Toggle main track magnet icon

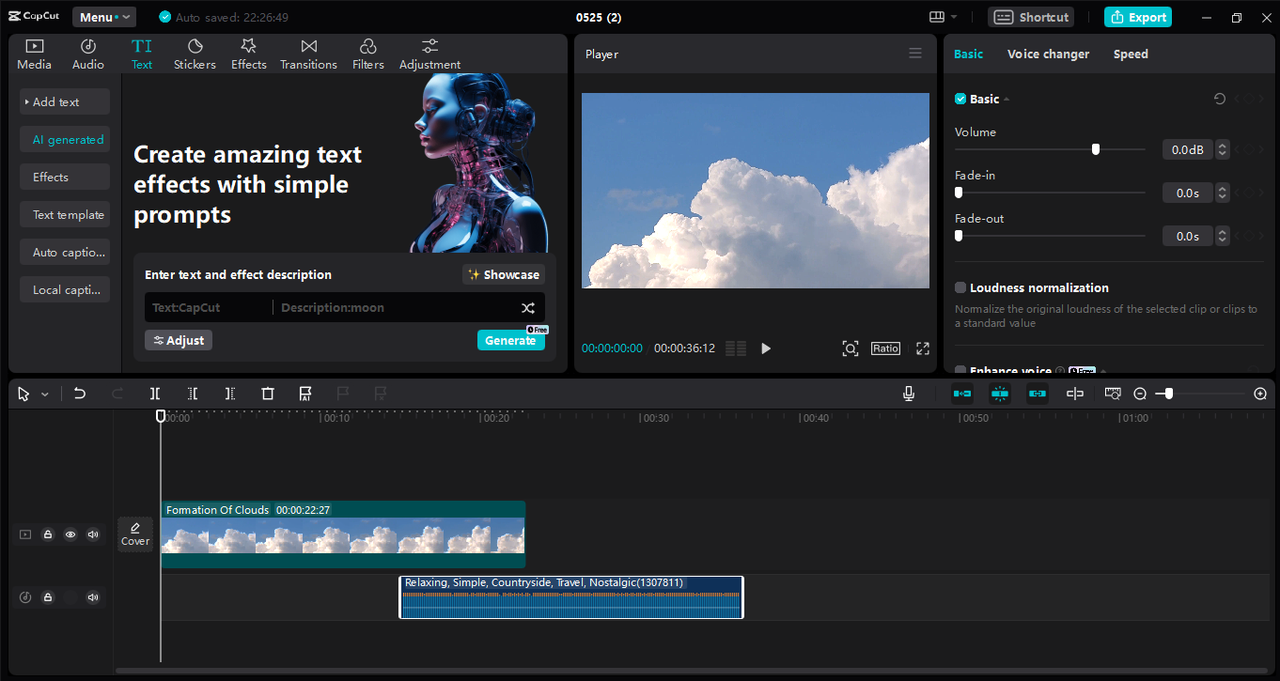click(962, 394)
